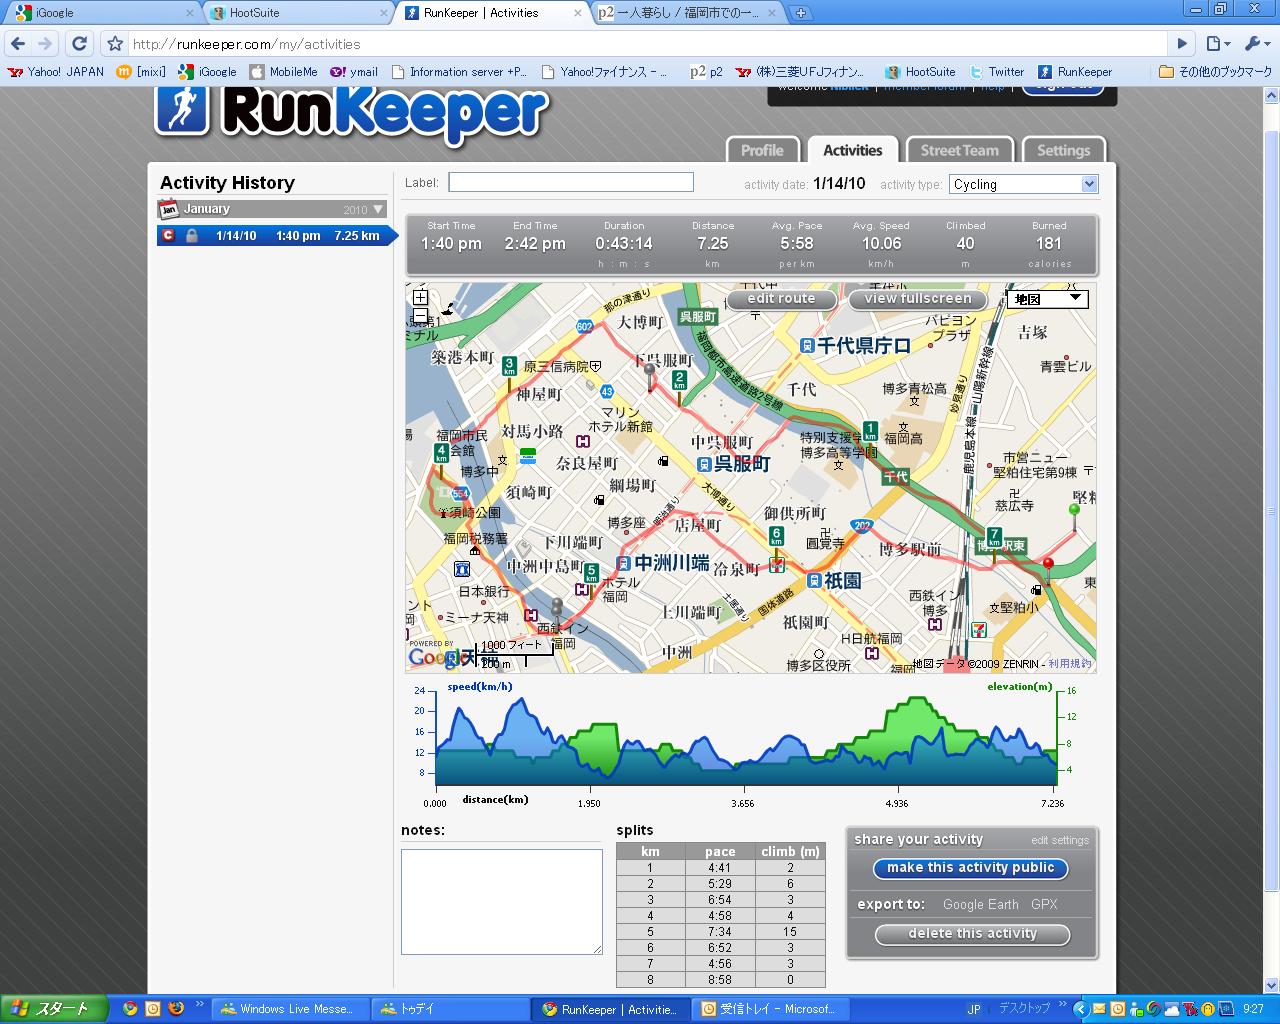Click the edit route button
This screenshot has height=1024, width=1280.
coord(782,299)
